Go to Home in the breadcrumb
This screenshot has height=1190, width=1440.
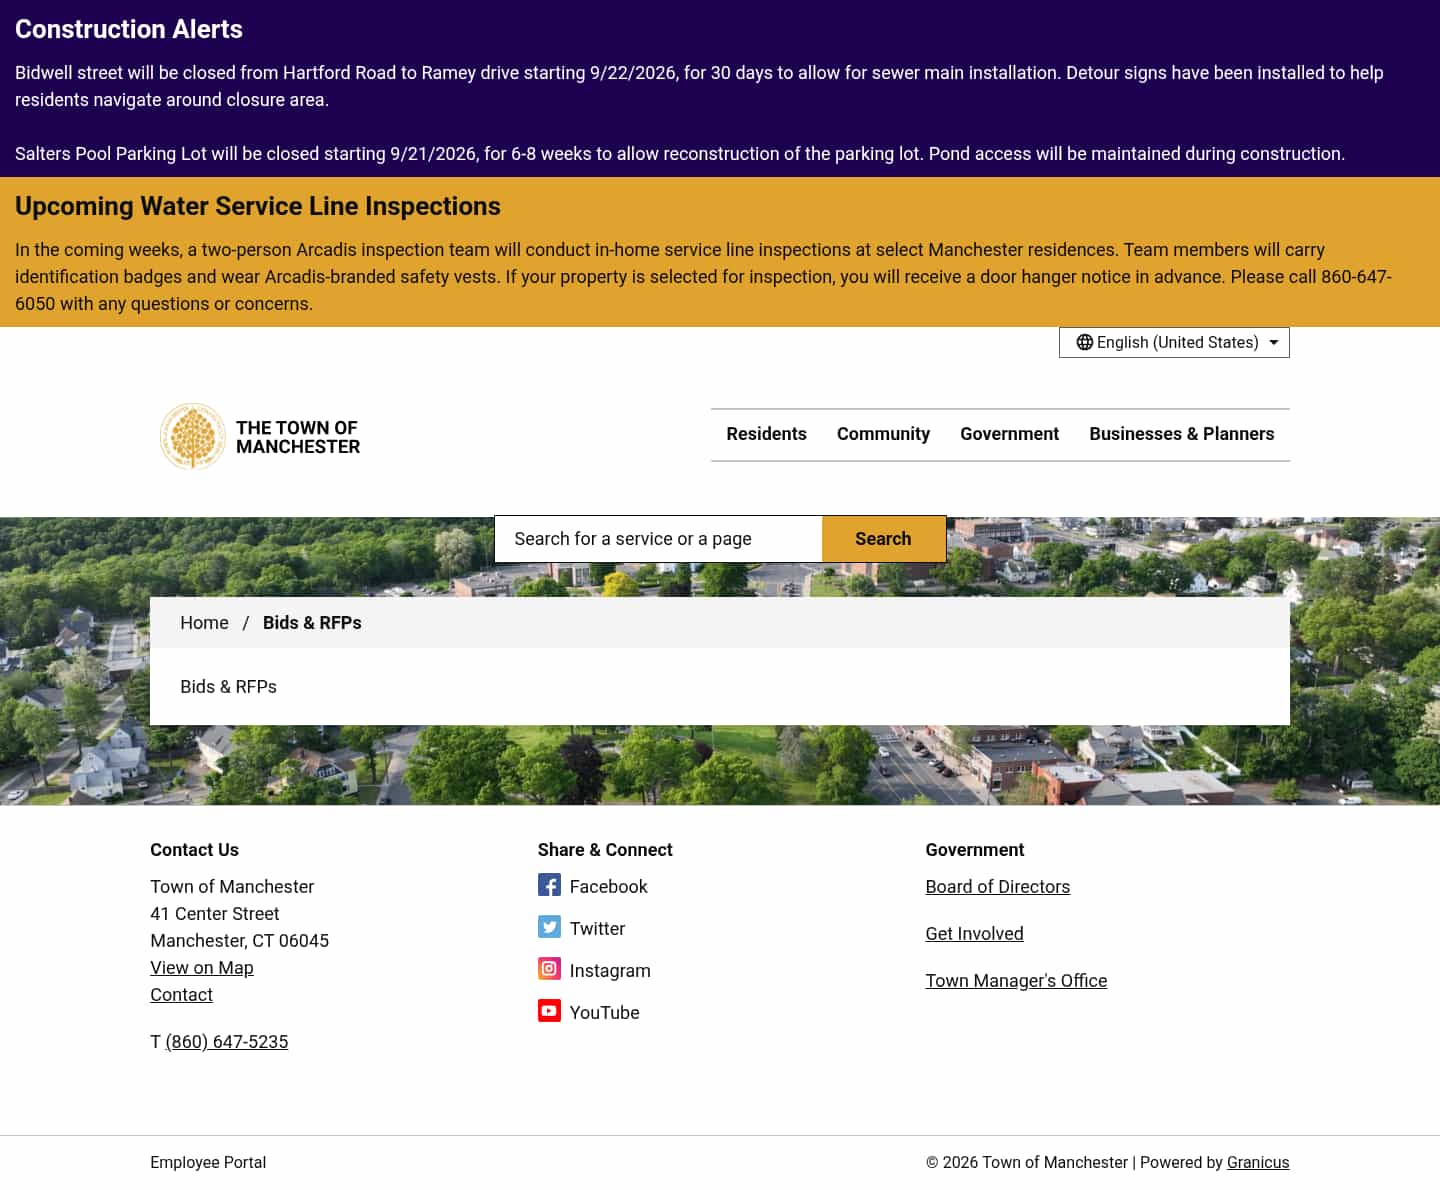pos(204,622)
